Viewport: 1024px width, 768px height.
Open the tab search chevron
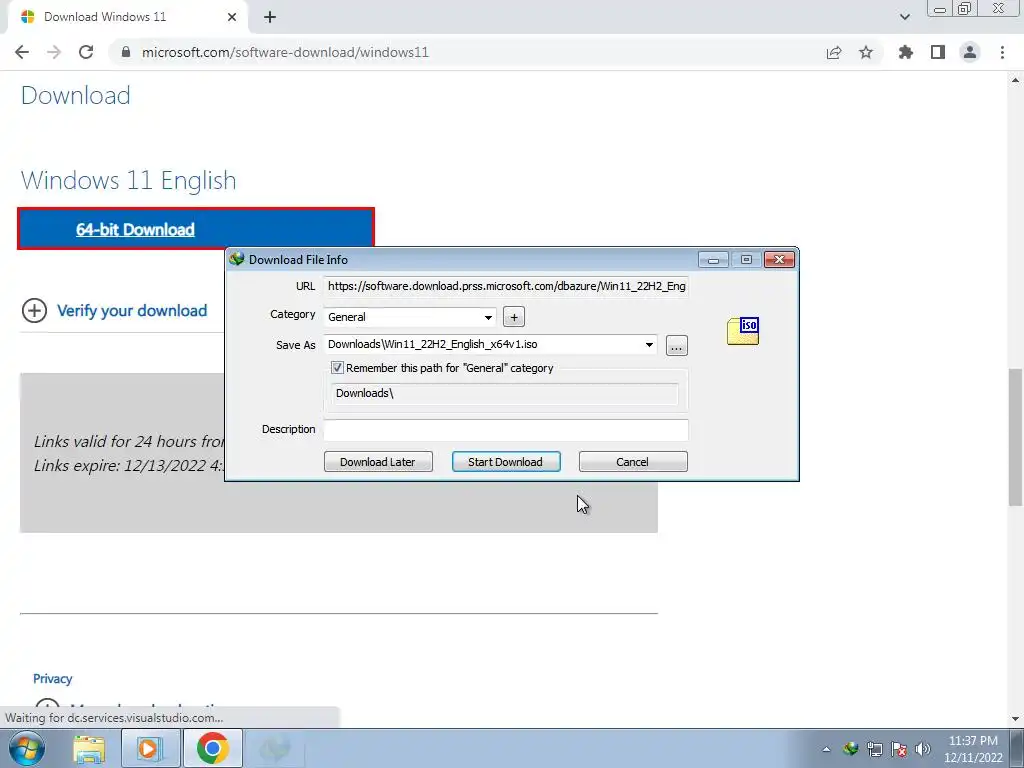tap(904, 17)
